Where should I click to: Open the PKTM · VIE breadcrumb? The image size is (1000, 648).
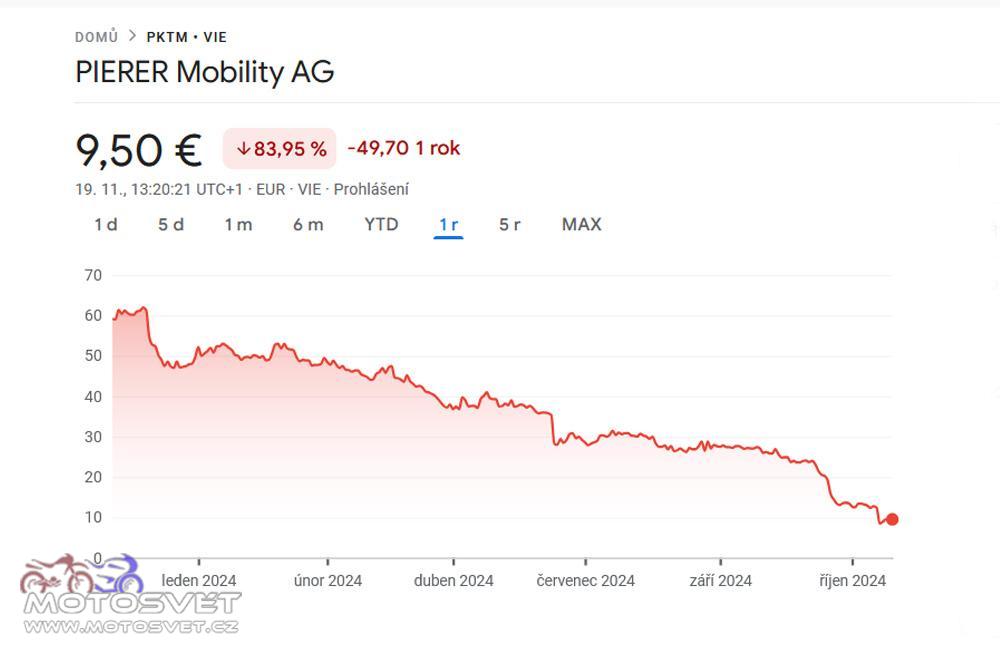[187, 37]
